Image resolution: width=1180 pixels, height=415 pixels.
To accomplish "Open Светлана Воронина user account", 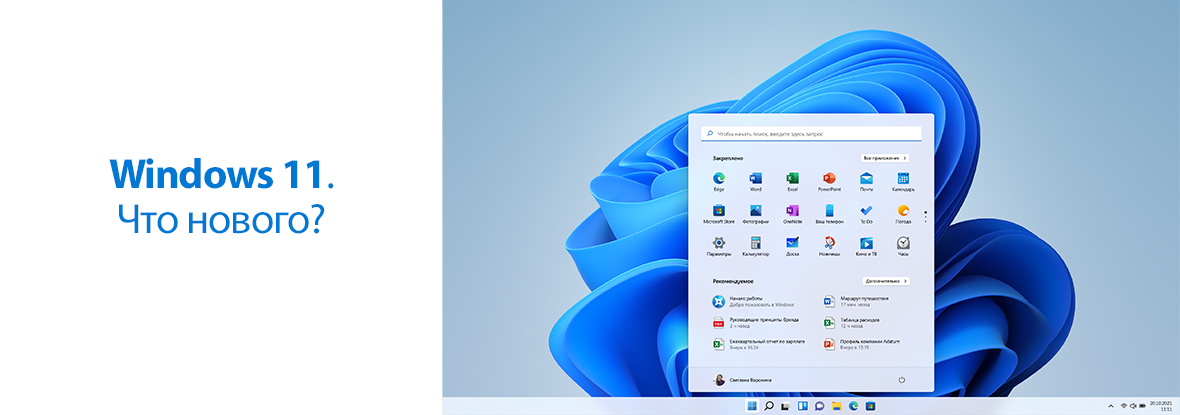I will [742, 380].
